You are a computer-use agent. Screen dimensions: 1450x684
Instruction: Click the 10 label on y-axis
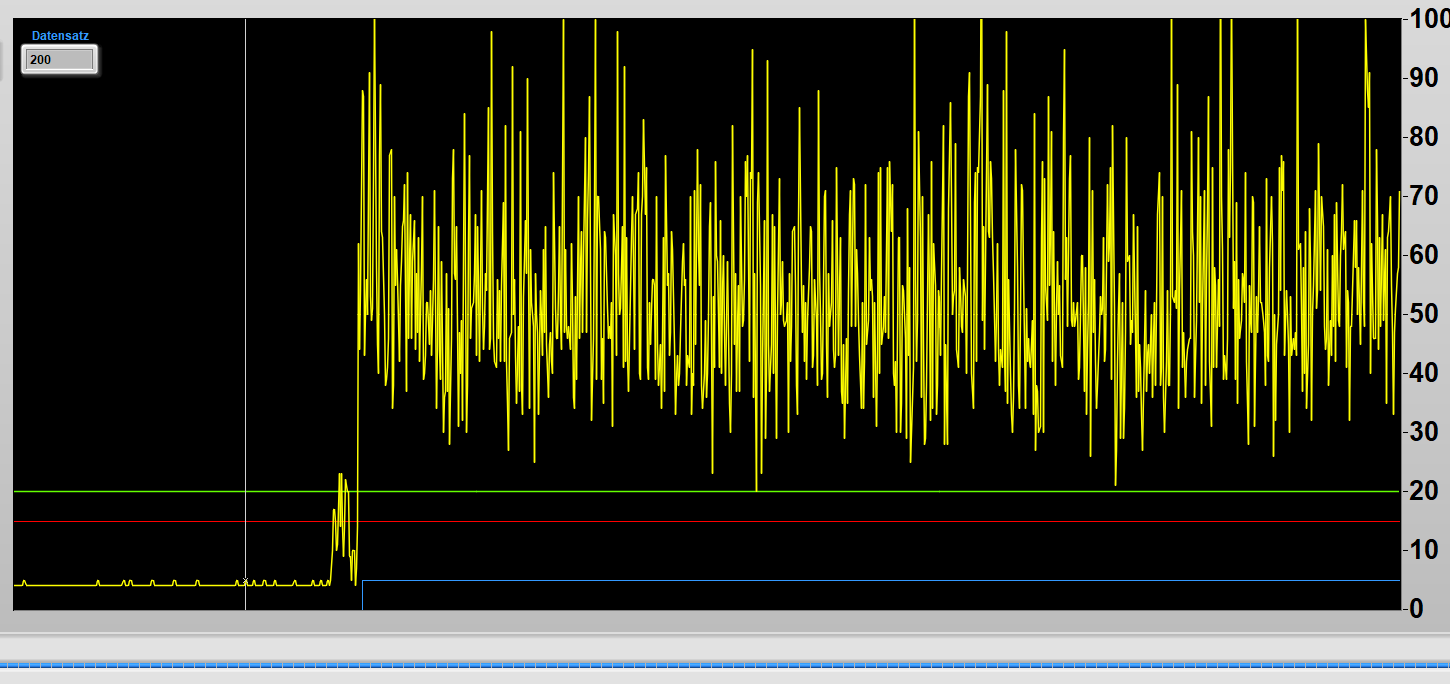[1423, 550]
